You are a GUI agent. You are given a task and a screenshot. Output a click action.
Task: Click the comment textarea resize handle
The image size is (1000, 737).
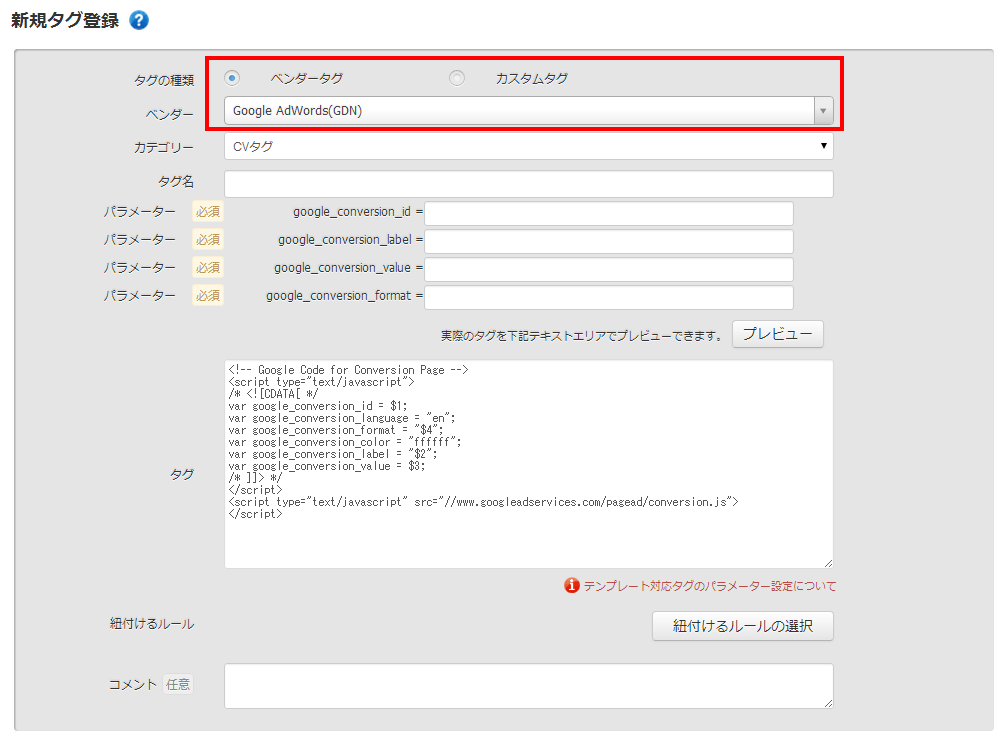tap(828, 703)
